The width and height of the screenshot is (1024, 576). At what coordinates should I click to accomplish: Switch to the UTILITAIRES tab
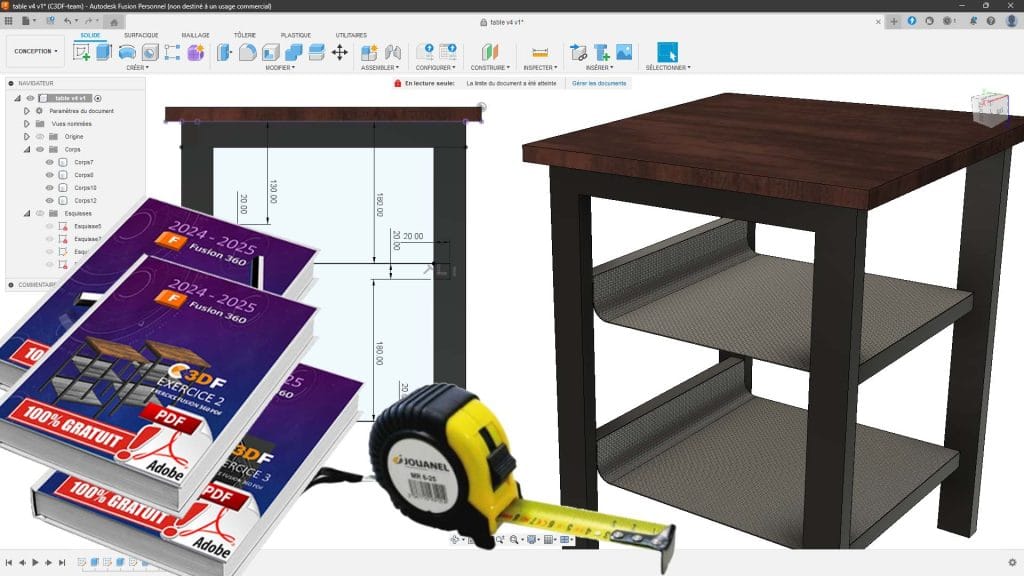click(x=351, y=35)
